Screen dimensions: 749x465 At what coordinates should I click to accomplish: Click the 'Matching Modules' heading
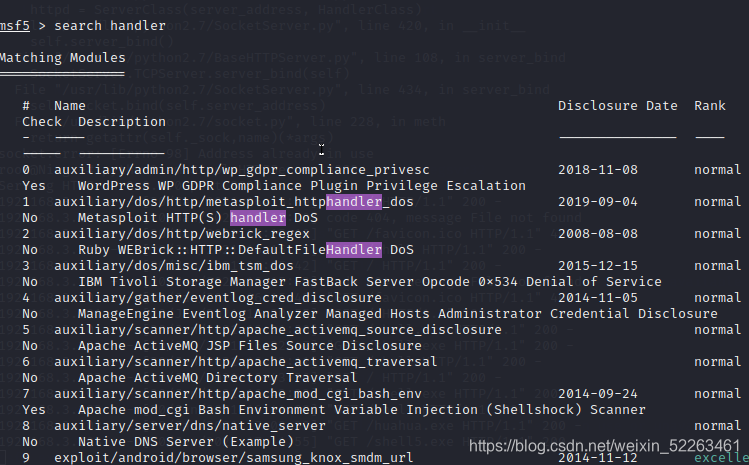click(x=63, y=58)
